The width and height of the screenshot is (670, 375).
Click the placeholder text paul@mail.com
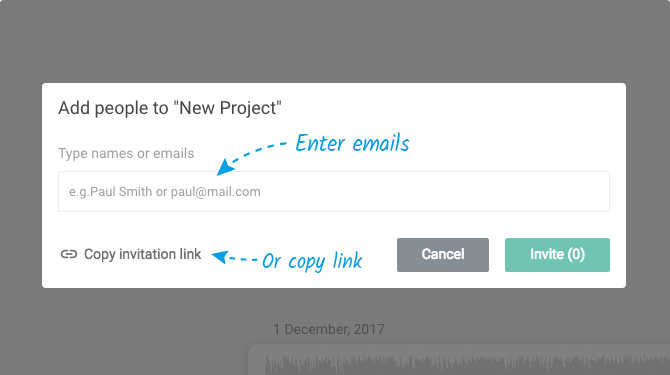click(x=215, y=192)
